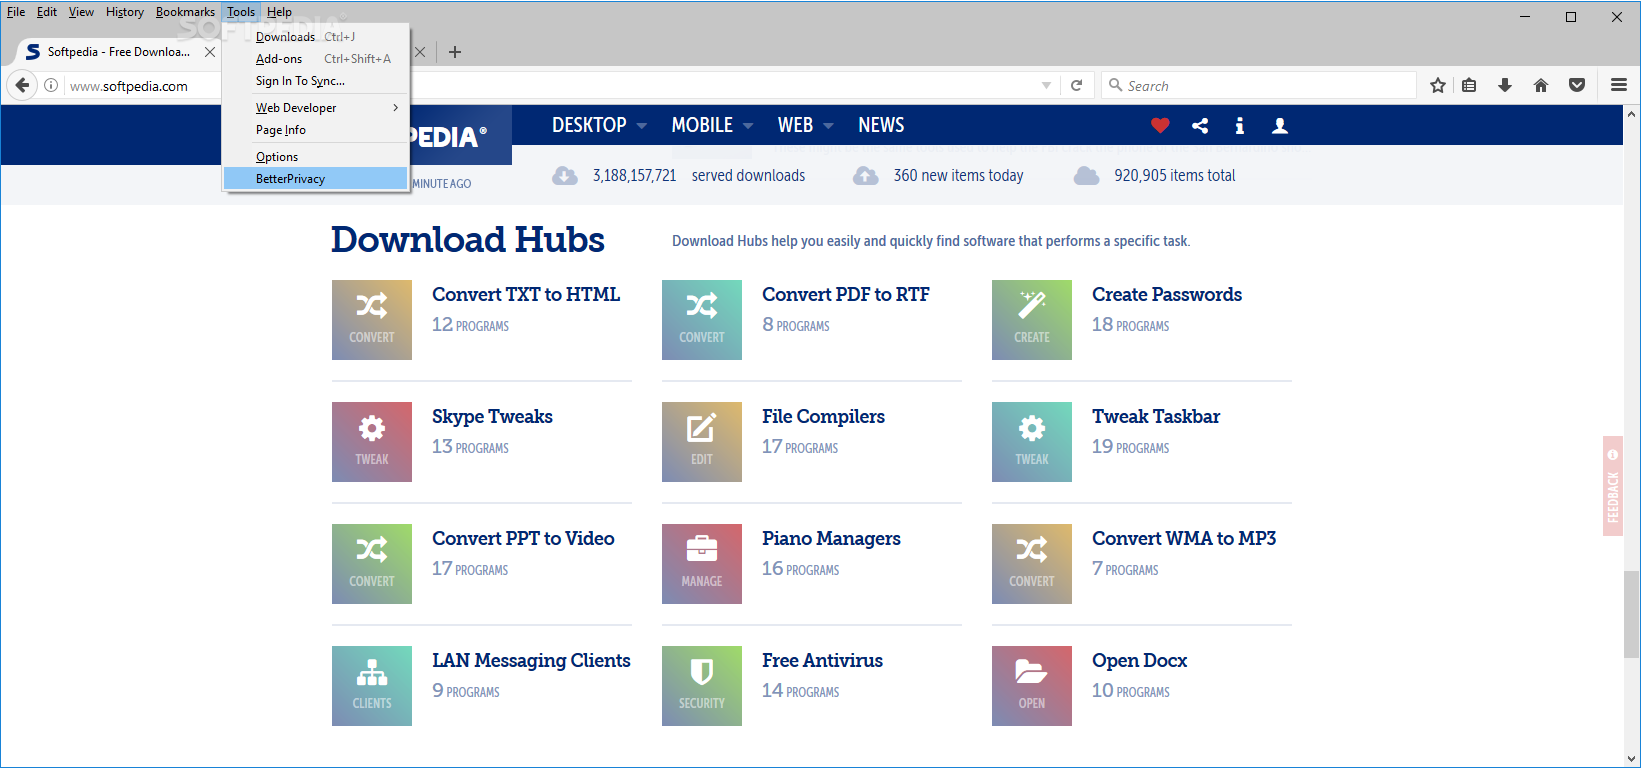Go to the home page icon

point(1541,86)
